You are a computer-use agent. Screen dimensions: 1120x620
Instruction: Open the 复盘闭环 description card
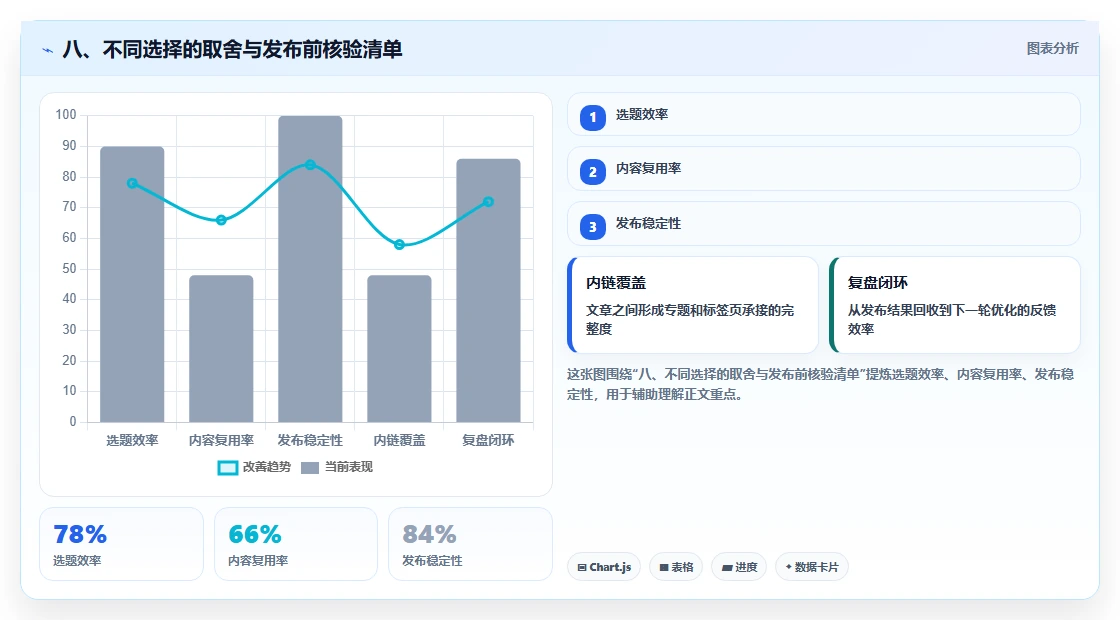point(955,305)
